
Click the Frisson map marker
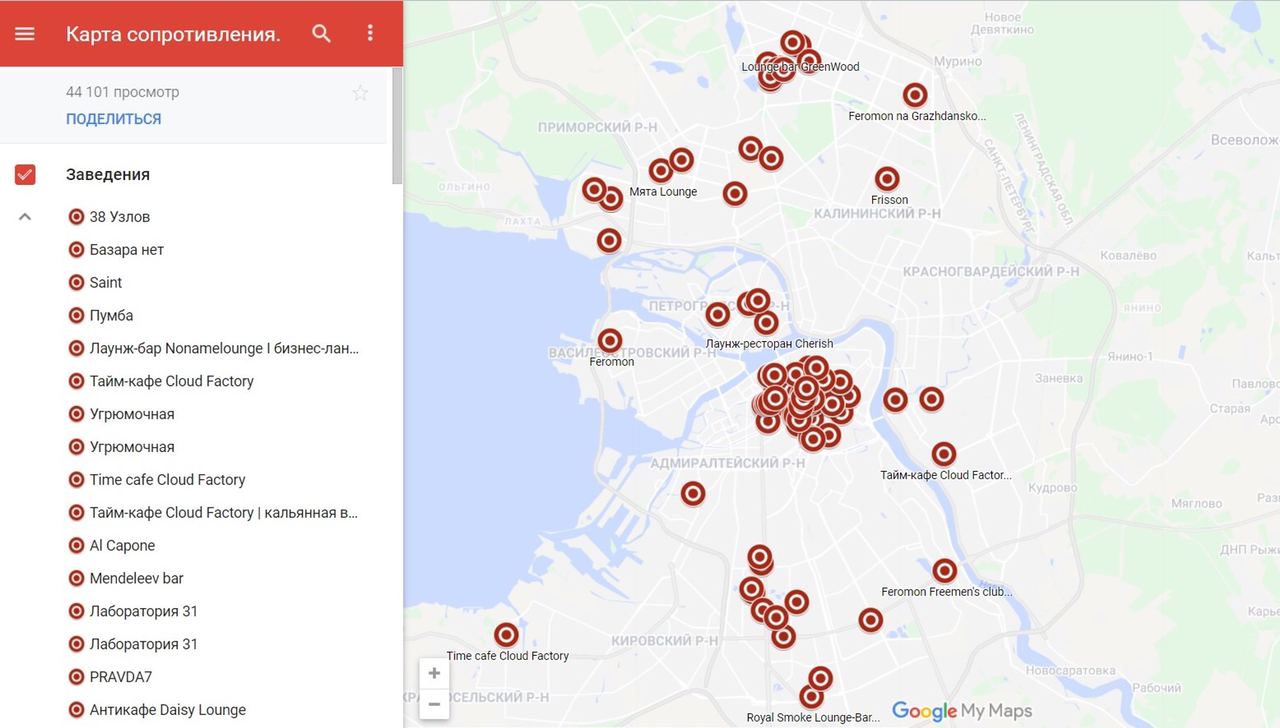pos(887,179)
